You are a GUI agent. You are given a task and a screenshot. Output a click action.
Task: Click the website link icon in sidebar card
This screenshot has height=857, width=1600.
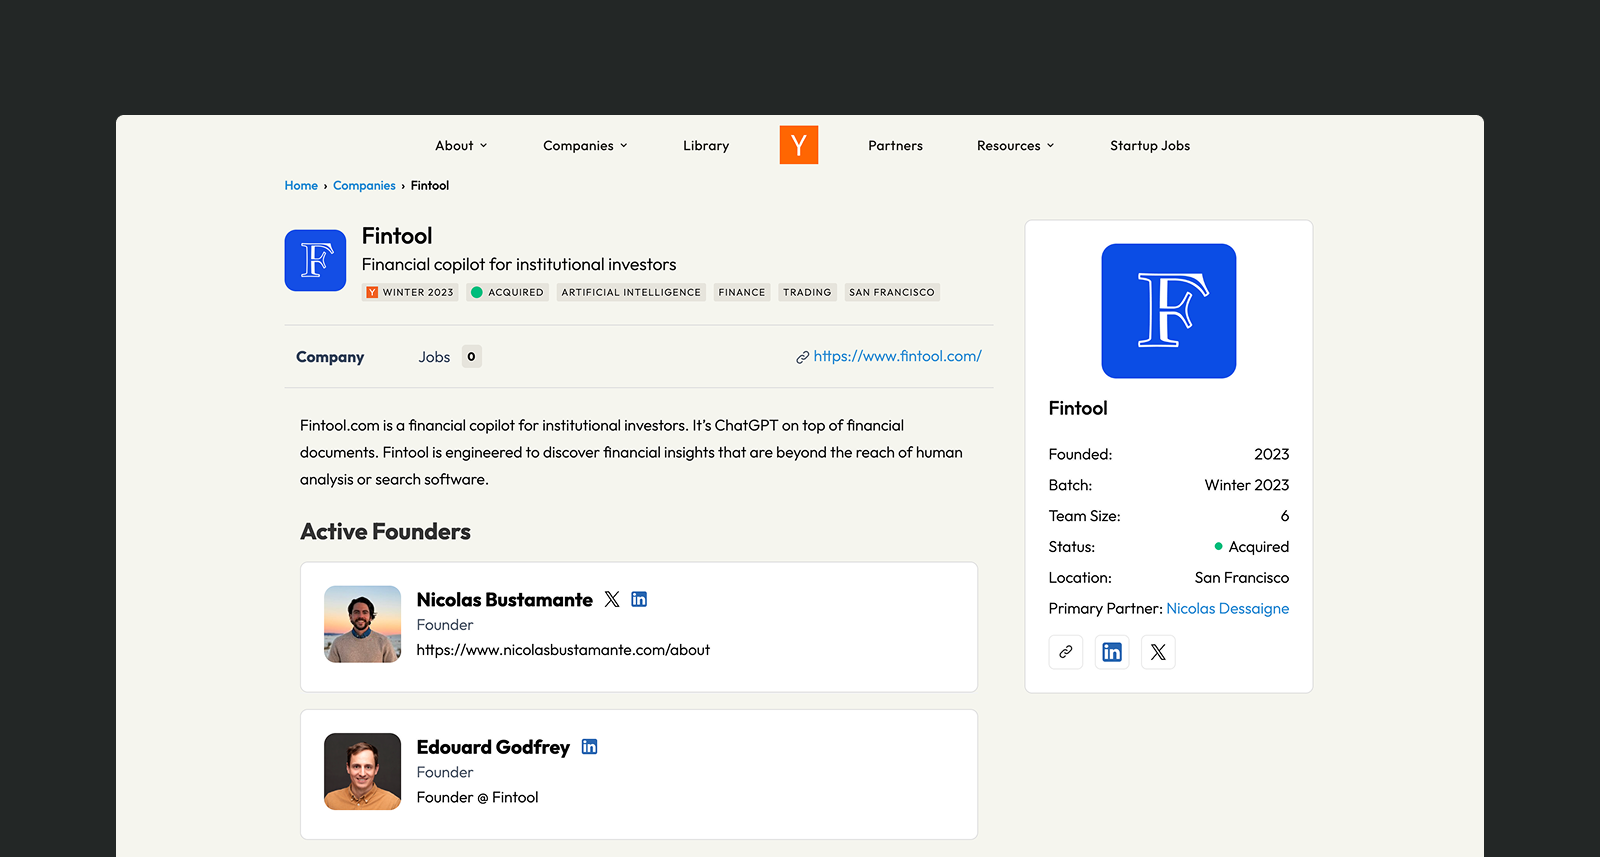coord(1066,652)
